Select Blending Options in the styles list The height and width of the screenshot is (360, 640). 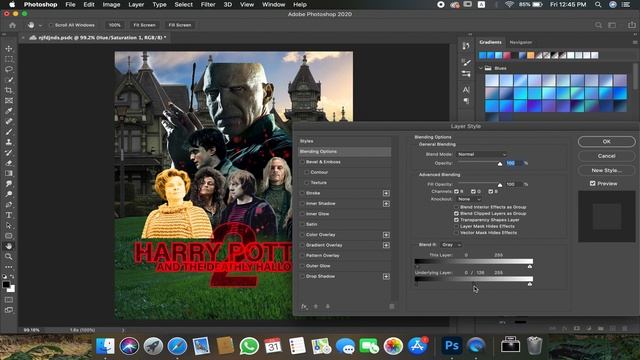point(344,151)
